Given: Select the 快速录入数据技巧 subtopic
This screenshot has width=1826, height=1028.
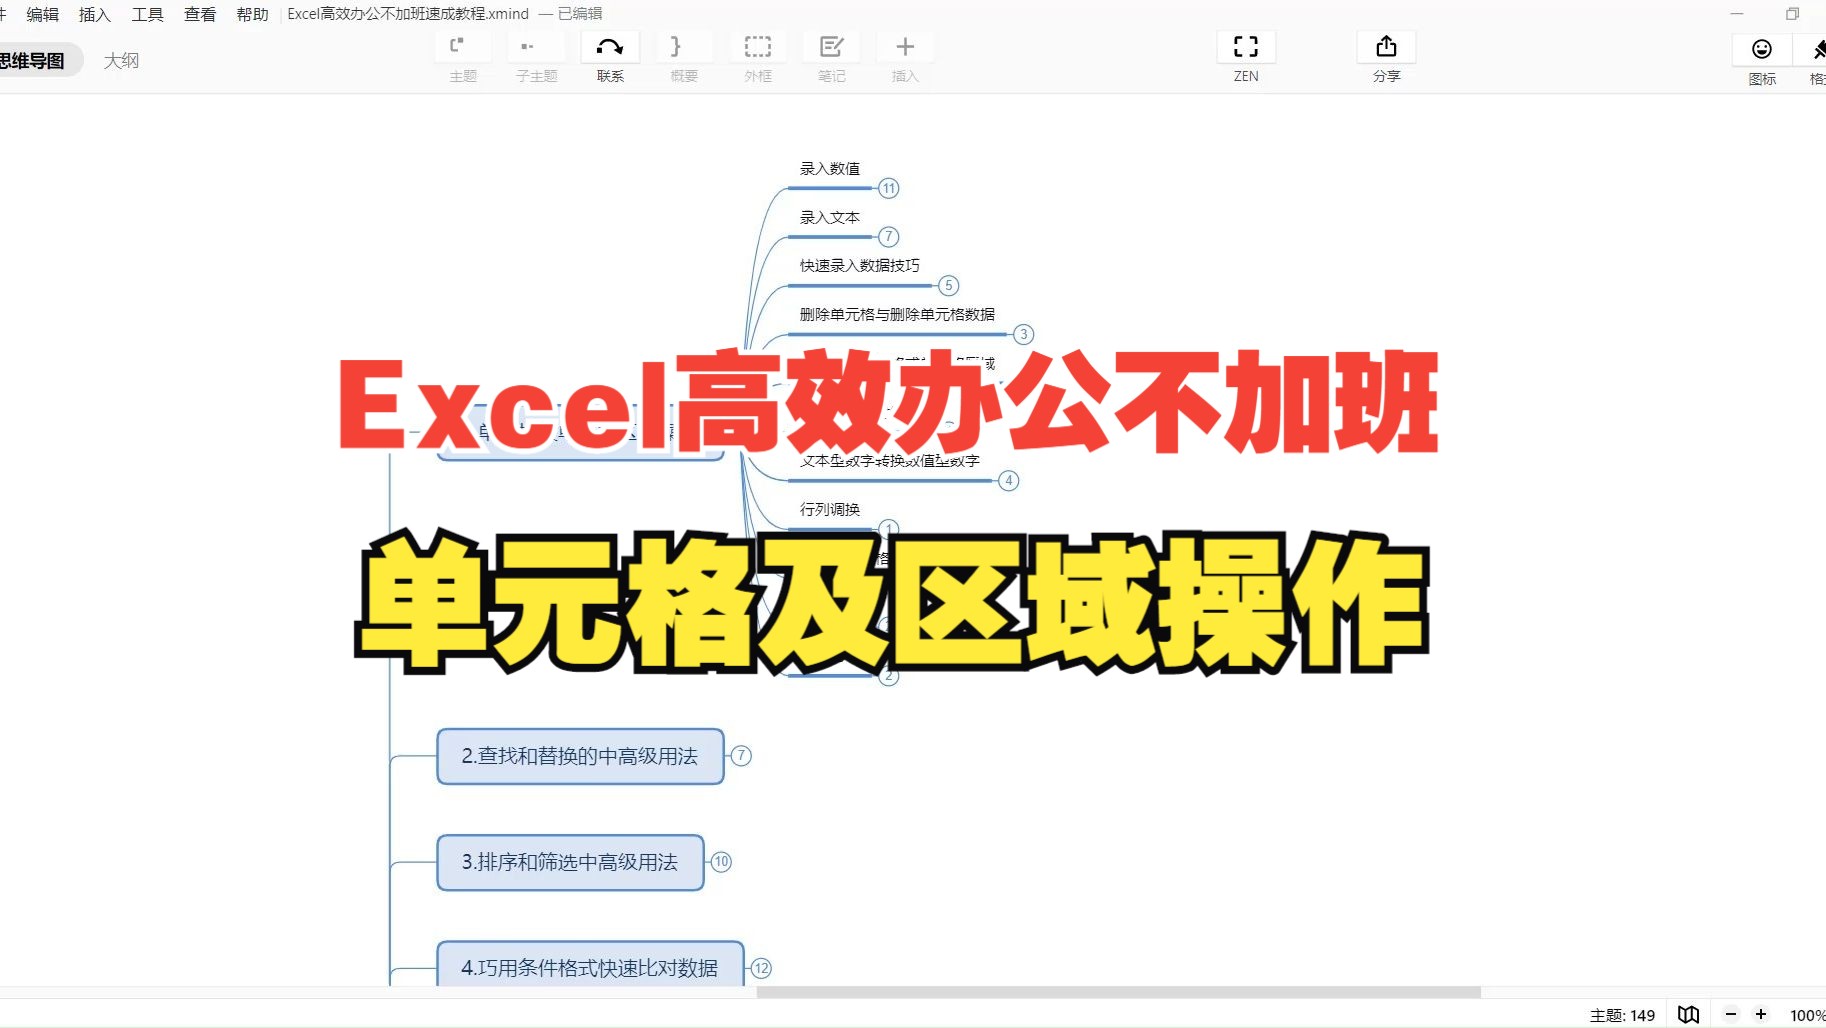Looking at the screenshot, I should [x=860, y=266].
